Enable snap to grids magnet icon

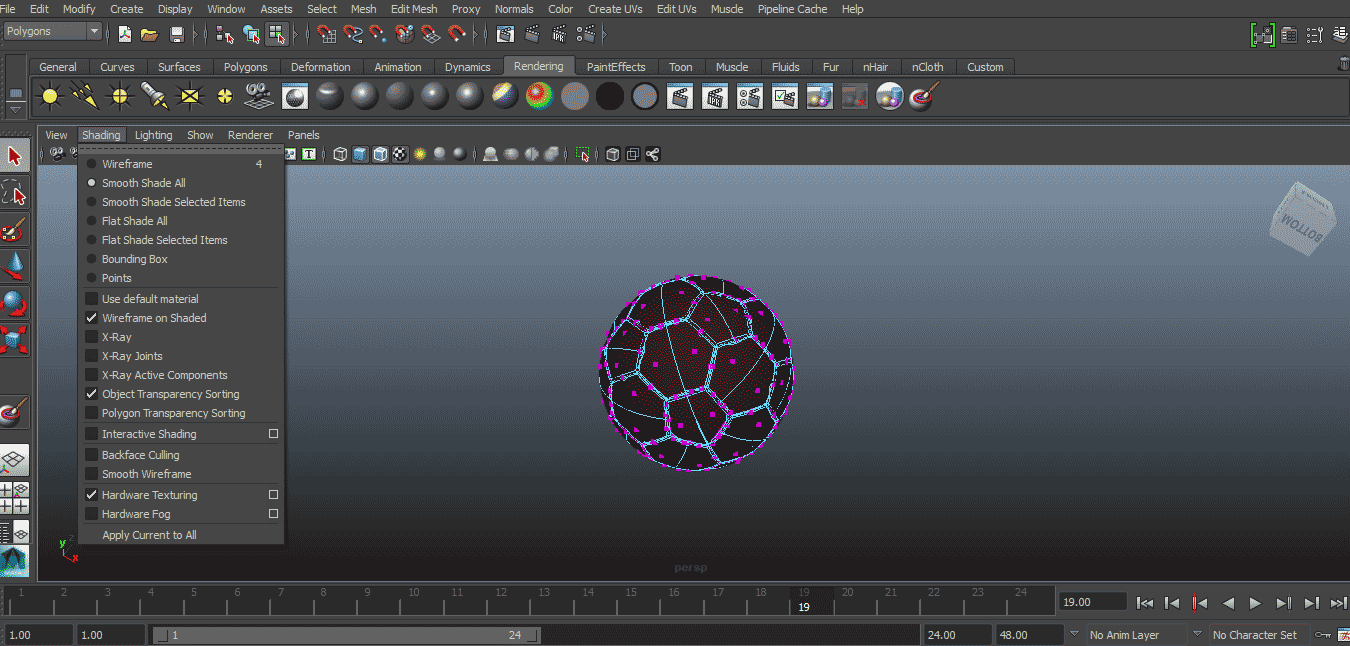327,35
